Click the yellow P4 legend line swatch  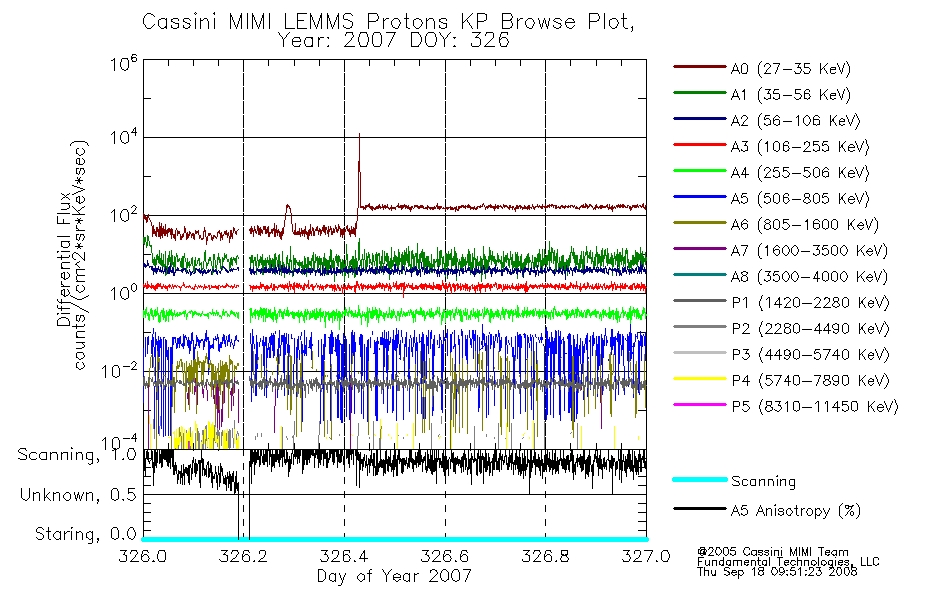(x=700, y=379)
